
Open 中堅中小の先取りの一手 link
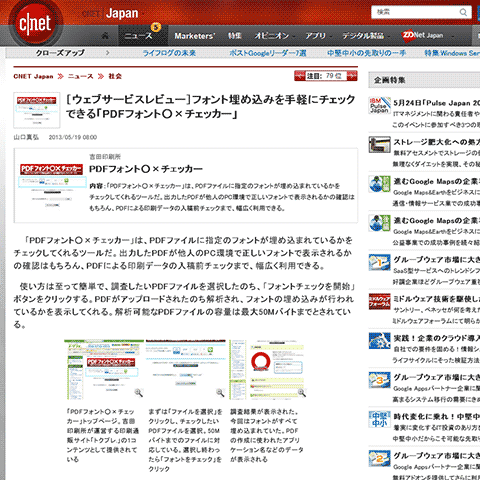coord(366,53)
